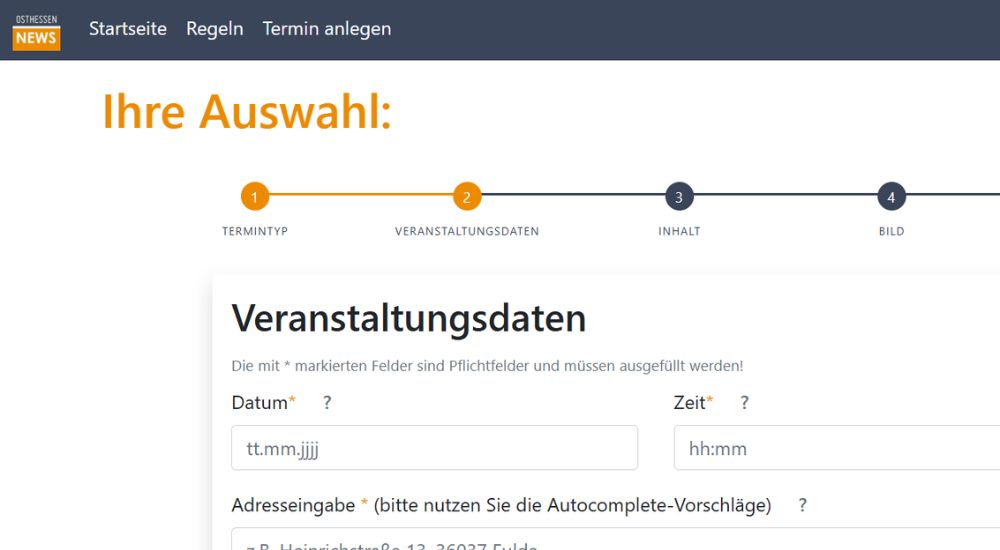The height and width of the screenshot is (550, 1000).
Task: Click the question mark beside Adresseingabe
Action: click(802, 506)
